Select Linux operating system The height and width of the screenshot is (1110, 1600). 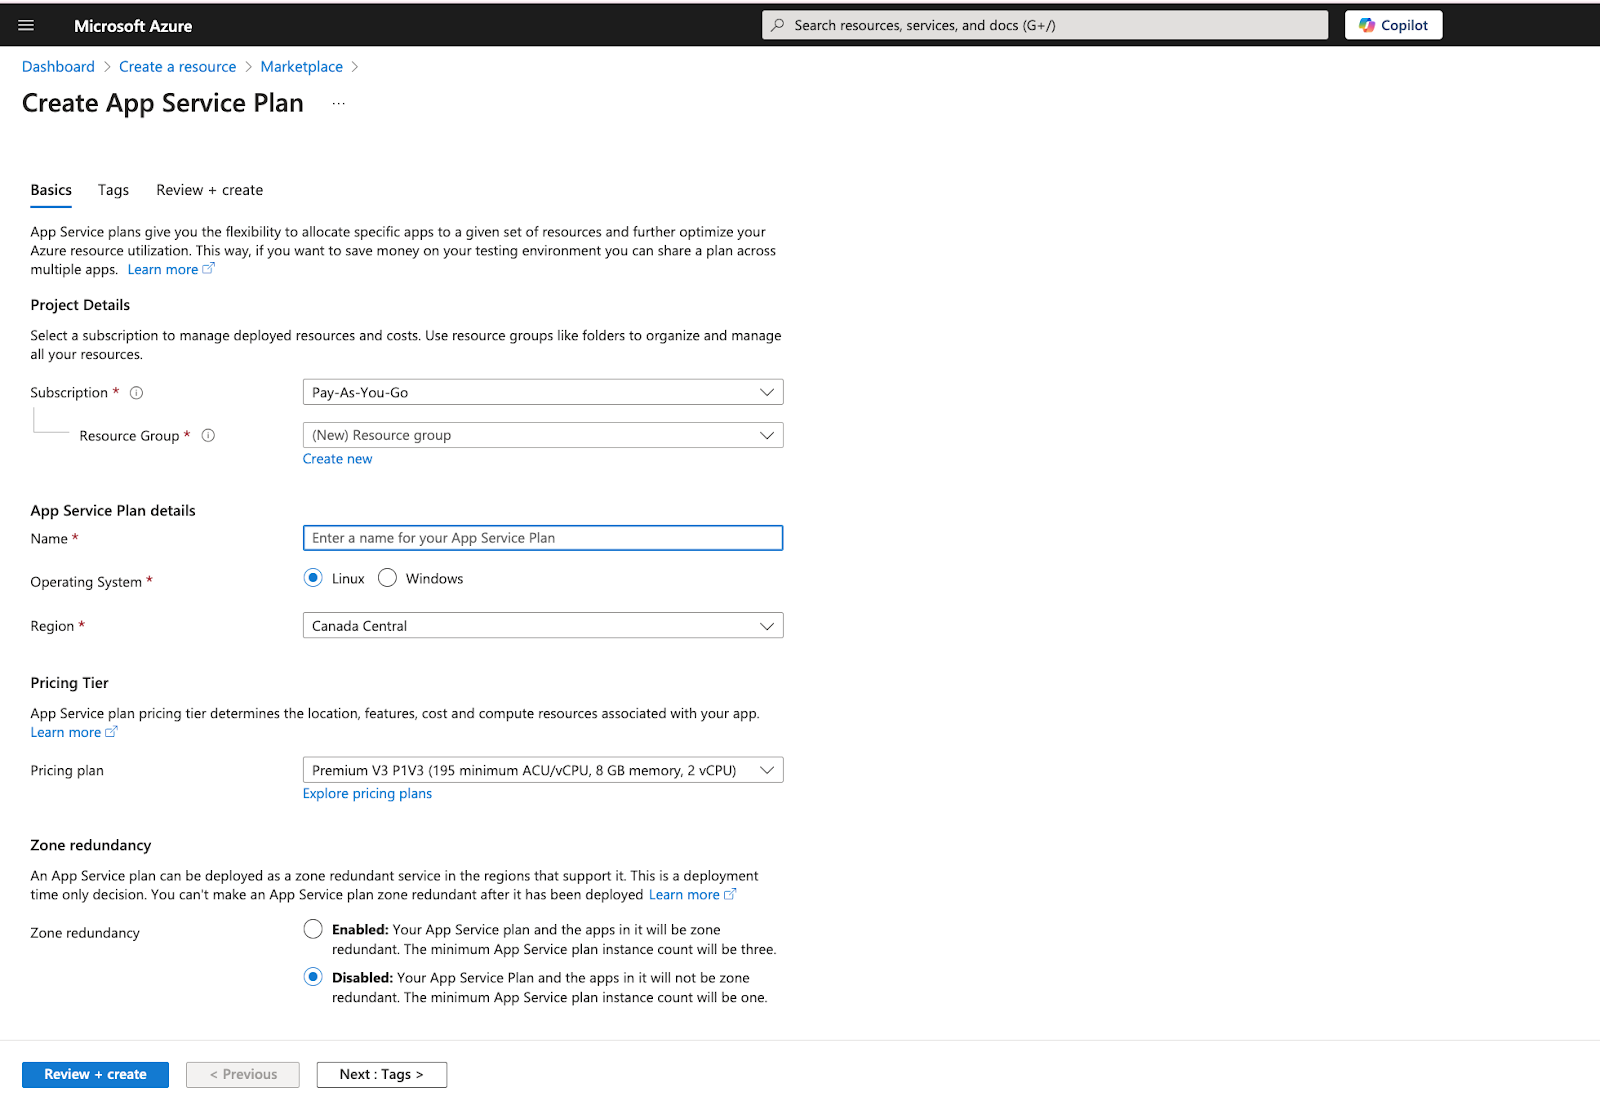313,578
